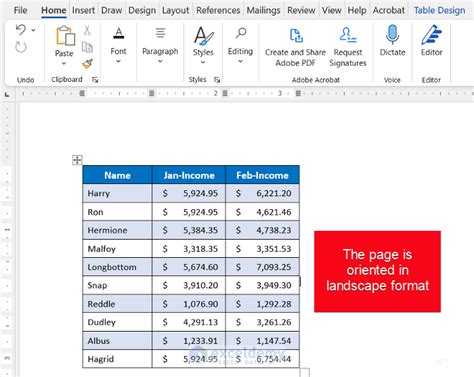Open the Editor tool
This screenshot has width=474, height=377.
[x=431, y=41]
